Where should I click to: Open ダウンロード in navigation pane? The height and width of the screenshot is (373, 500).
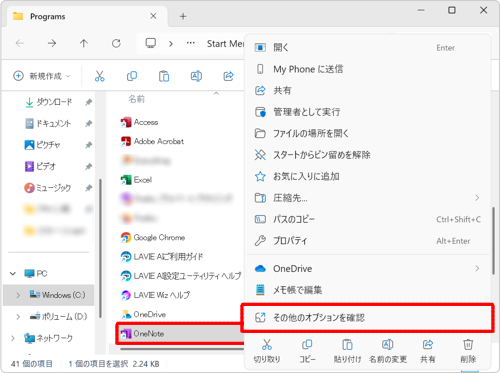[49, 102]
